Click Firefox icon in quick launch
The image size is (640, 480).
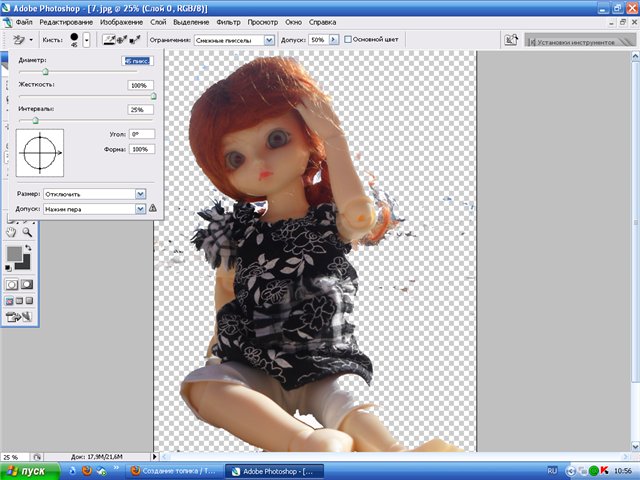[87, 470]
